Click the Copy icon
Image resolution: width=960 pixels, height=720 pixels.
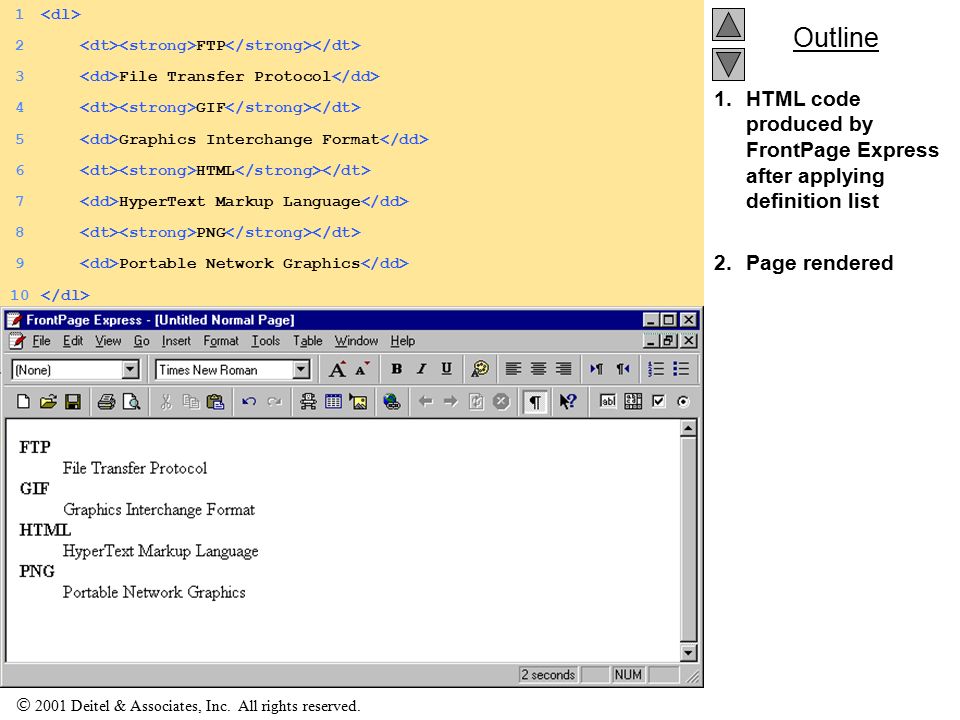click(191, 402)
